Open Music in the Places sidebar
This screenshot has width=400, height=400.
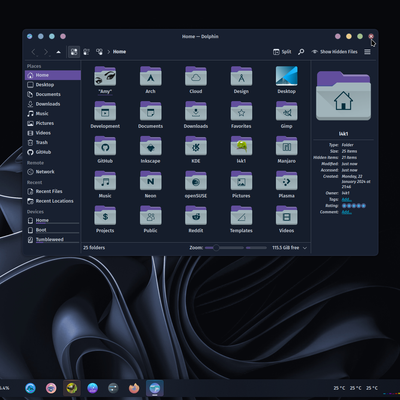(53, 114)
